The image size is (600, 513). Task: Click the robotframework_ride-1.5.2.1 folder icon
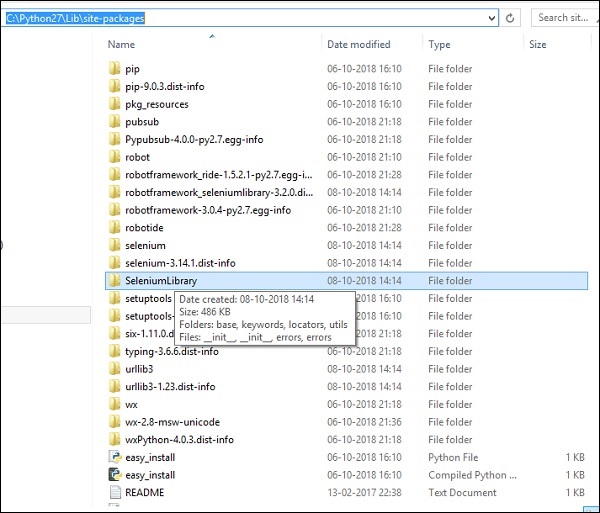[x=114, y=175]
